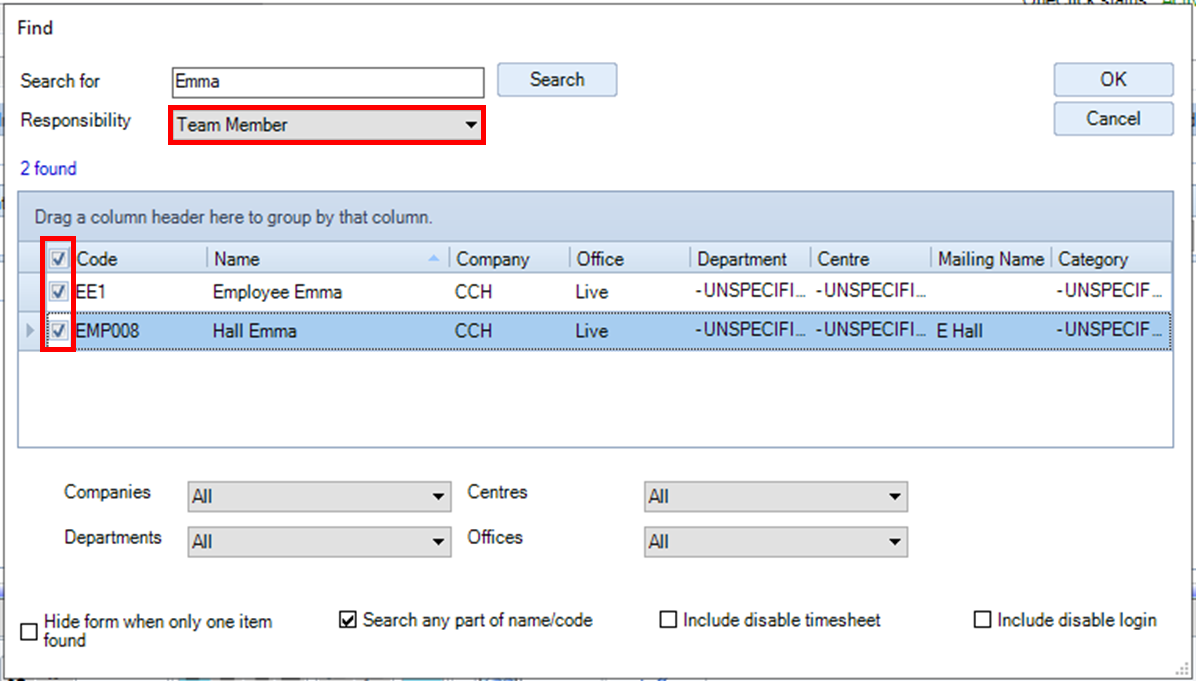Toggle the select-all checkbox in header
Image resolution: width=1196 pixels, height=681 pixels.
(x=58, y=259)
